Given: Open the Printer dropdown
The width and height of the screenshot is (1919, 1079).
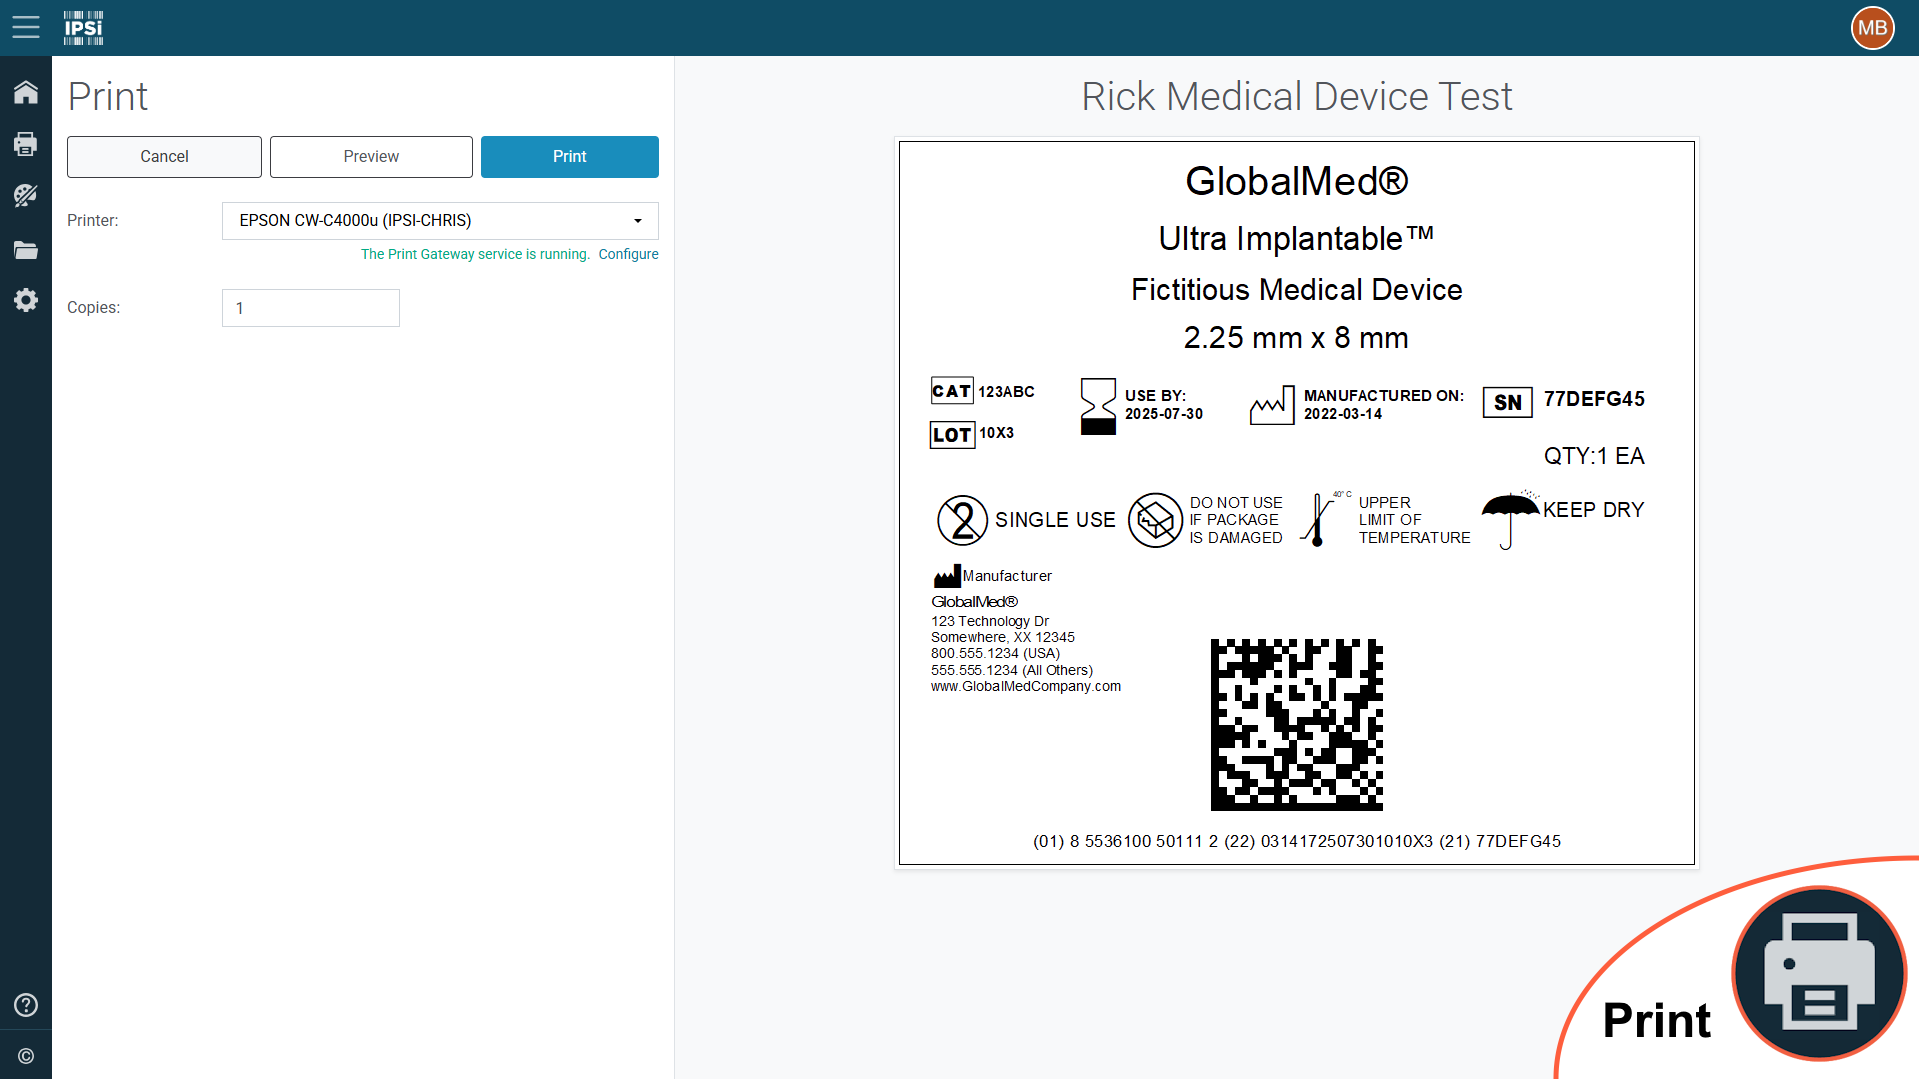Looking at the screenshot, I should 440,221.
